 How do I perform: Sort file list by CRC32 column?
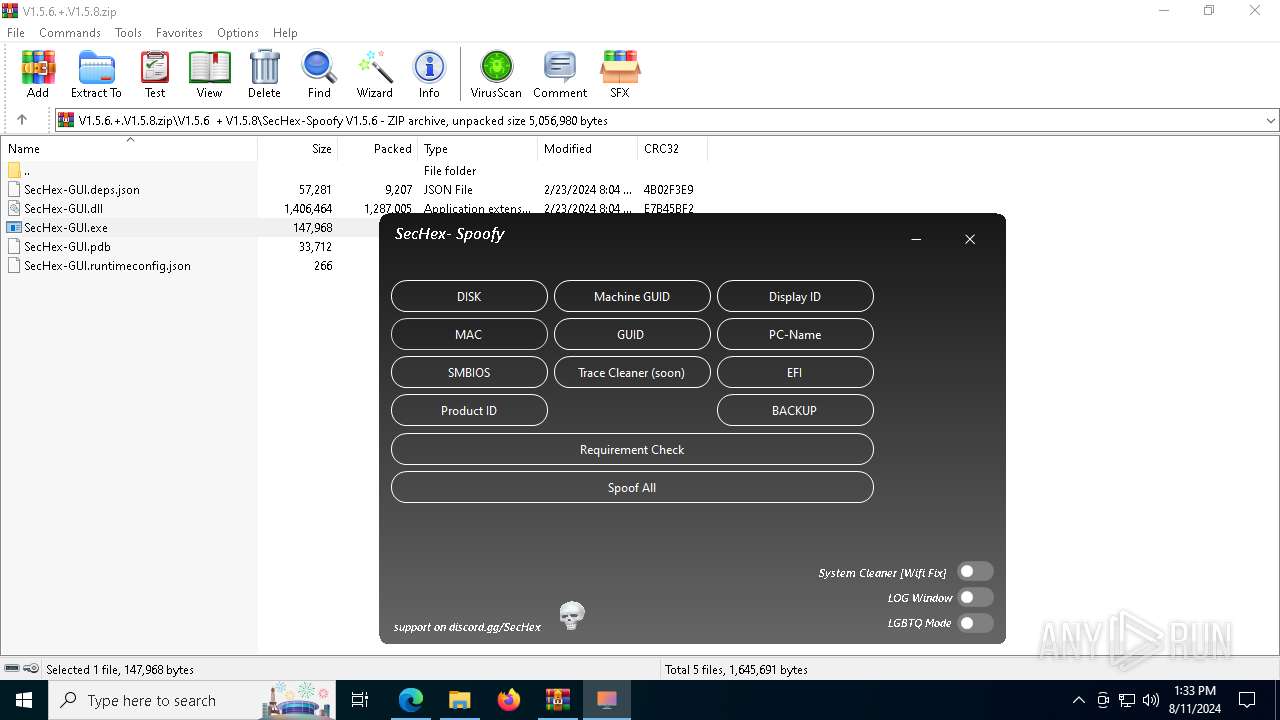(x=672, y=148)
